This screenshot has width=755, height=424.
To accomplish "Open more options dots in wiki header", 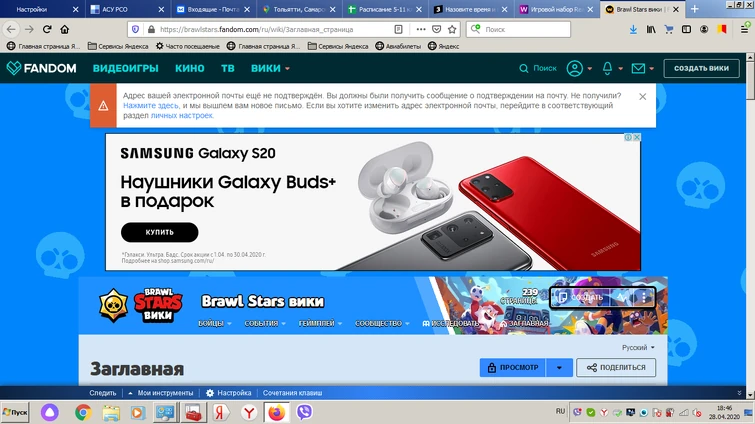I will (x=644, y=297).
